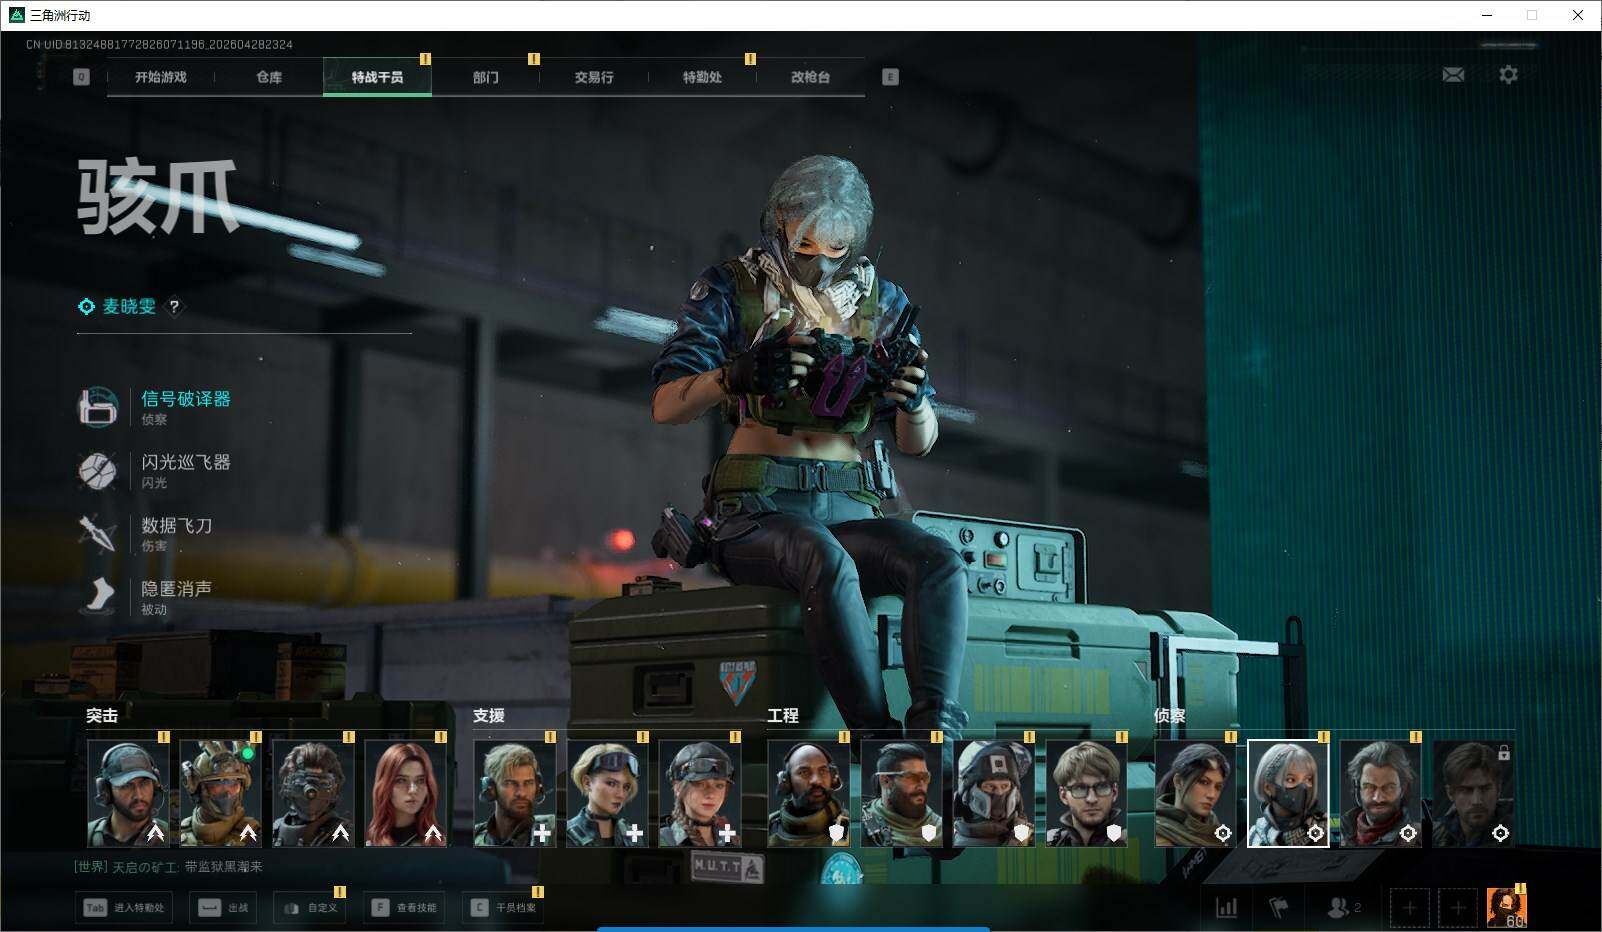Go to the 开始游戏 tab
Viewport: 1602px width, 932px height.
click(x=160, y=77)
